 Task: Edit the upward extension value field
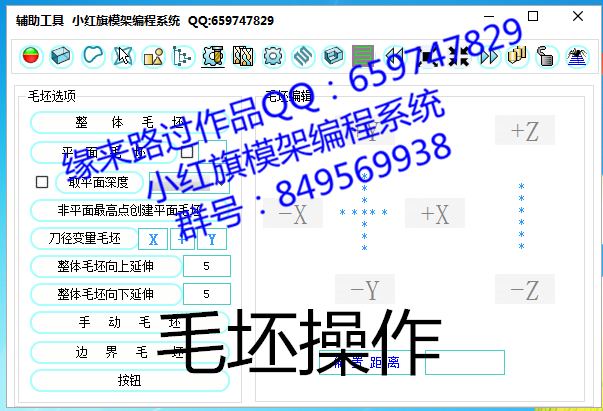pos(207,266)
